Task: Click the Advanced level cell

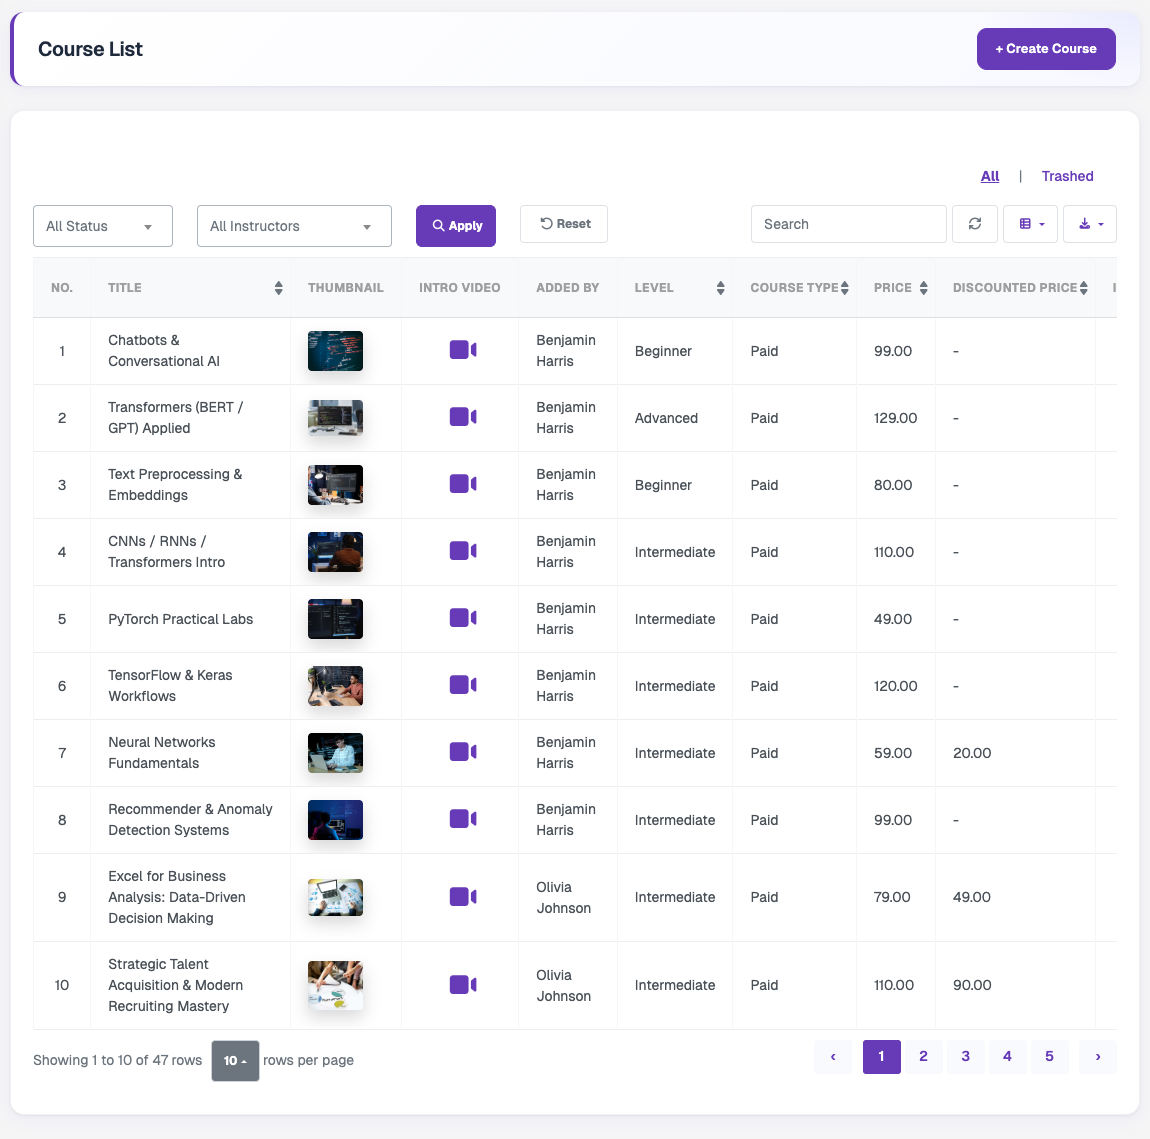Action: (666, 418)
